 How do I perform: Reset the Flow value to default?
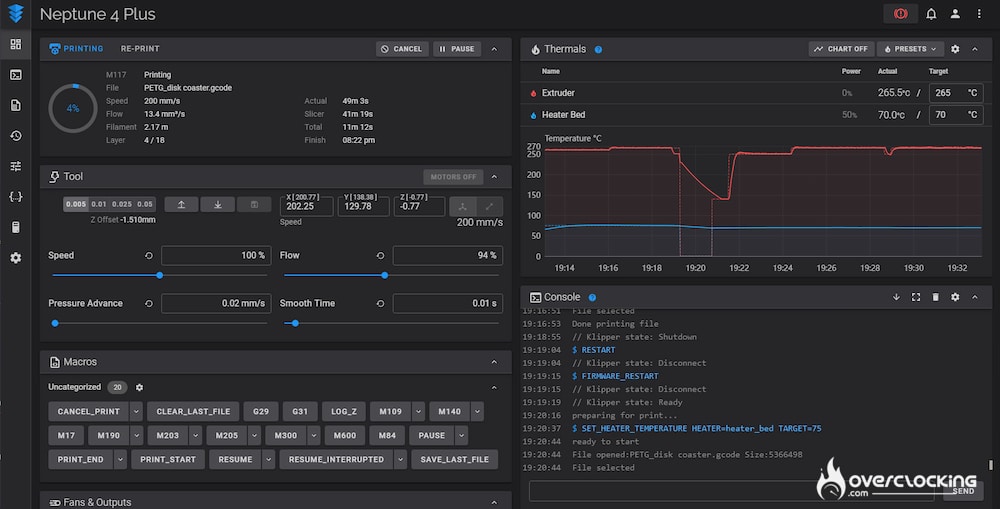(x=381, y=255)
